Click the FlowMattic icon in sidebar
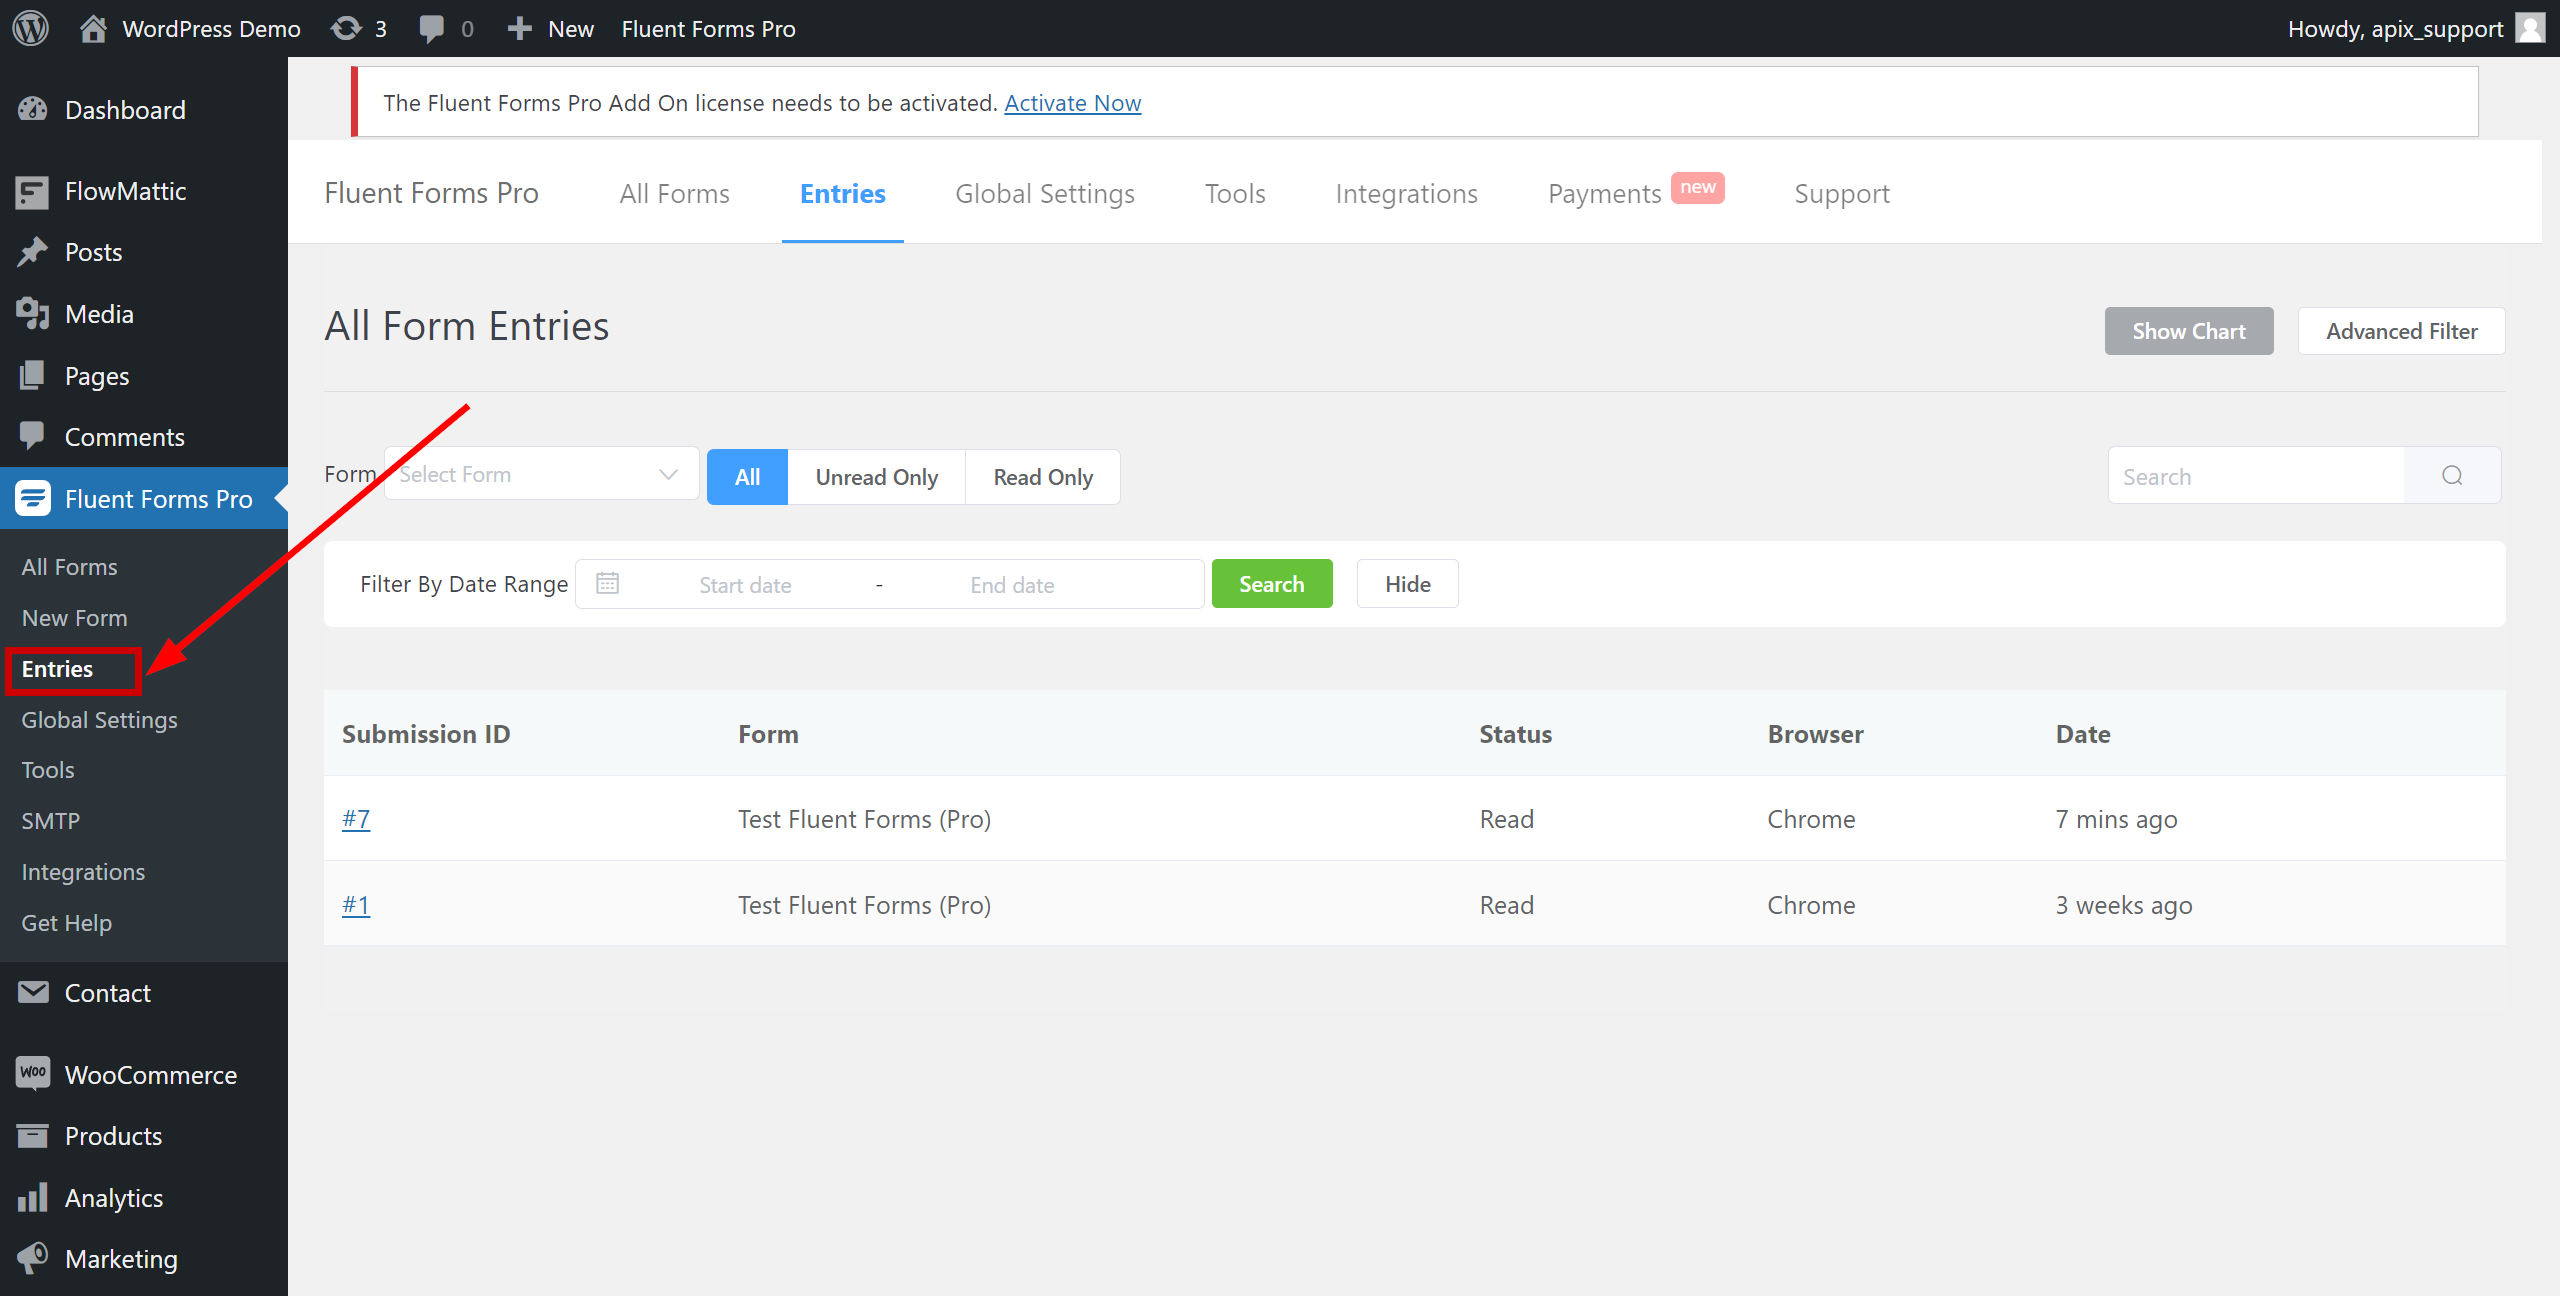 (30, 190)
